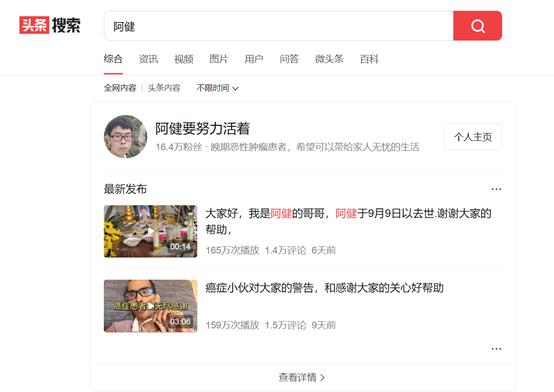The height and width of the screenshot is (392, 554).
Task: Click the 最新发布 section heading
Action: click(x=125, y=189)
